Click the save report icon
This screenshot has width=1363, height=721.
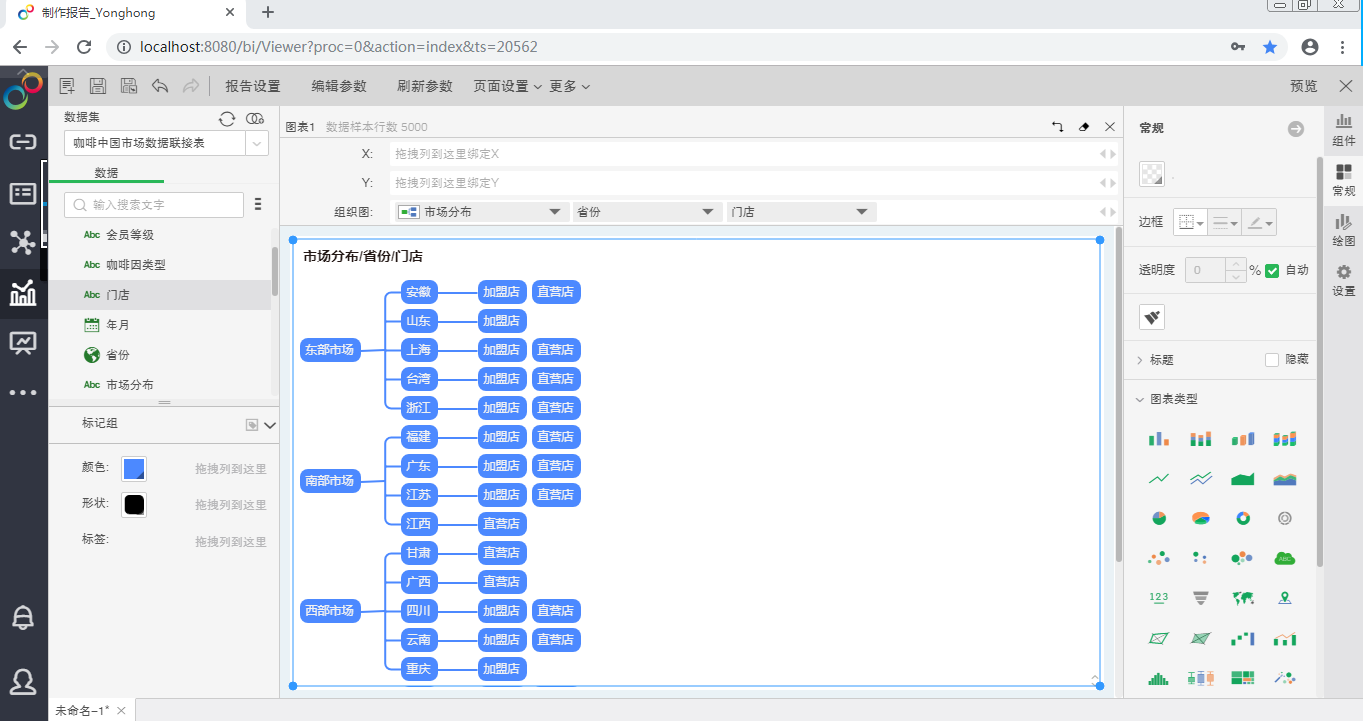click(x=97, y=85)
